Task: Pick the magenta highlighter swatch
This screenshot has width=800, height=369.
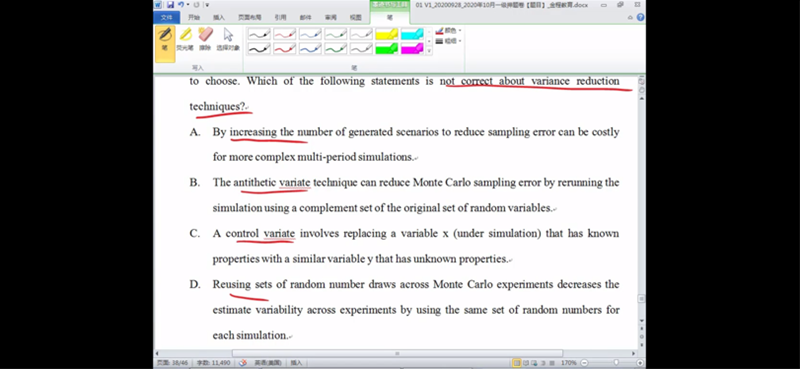Action: click(412, 48)
